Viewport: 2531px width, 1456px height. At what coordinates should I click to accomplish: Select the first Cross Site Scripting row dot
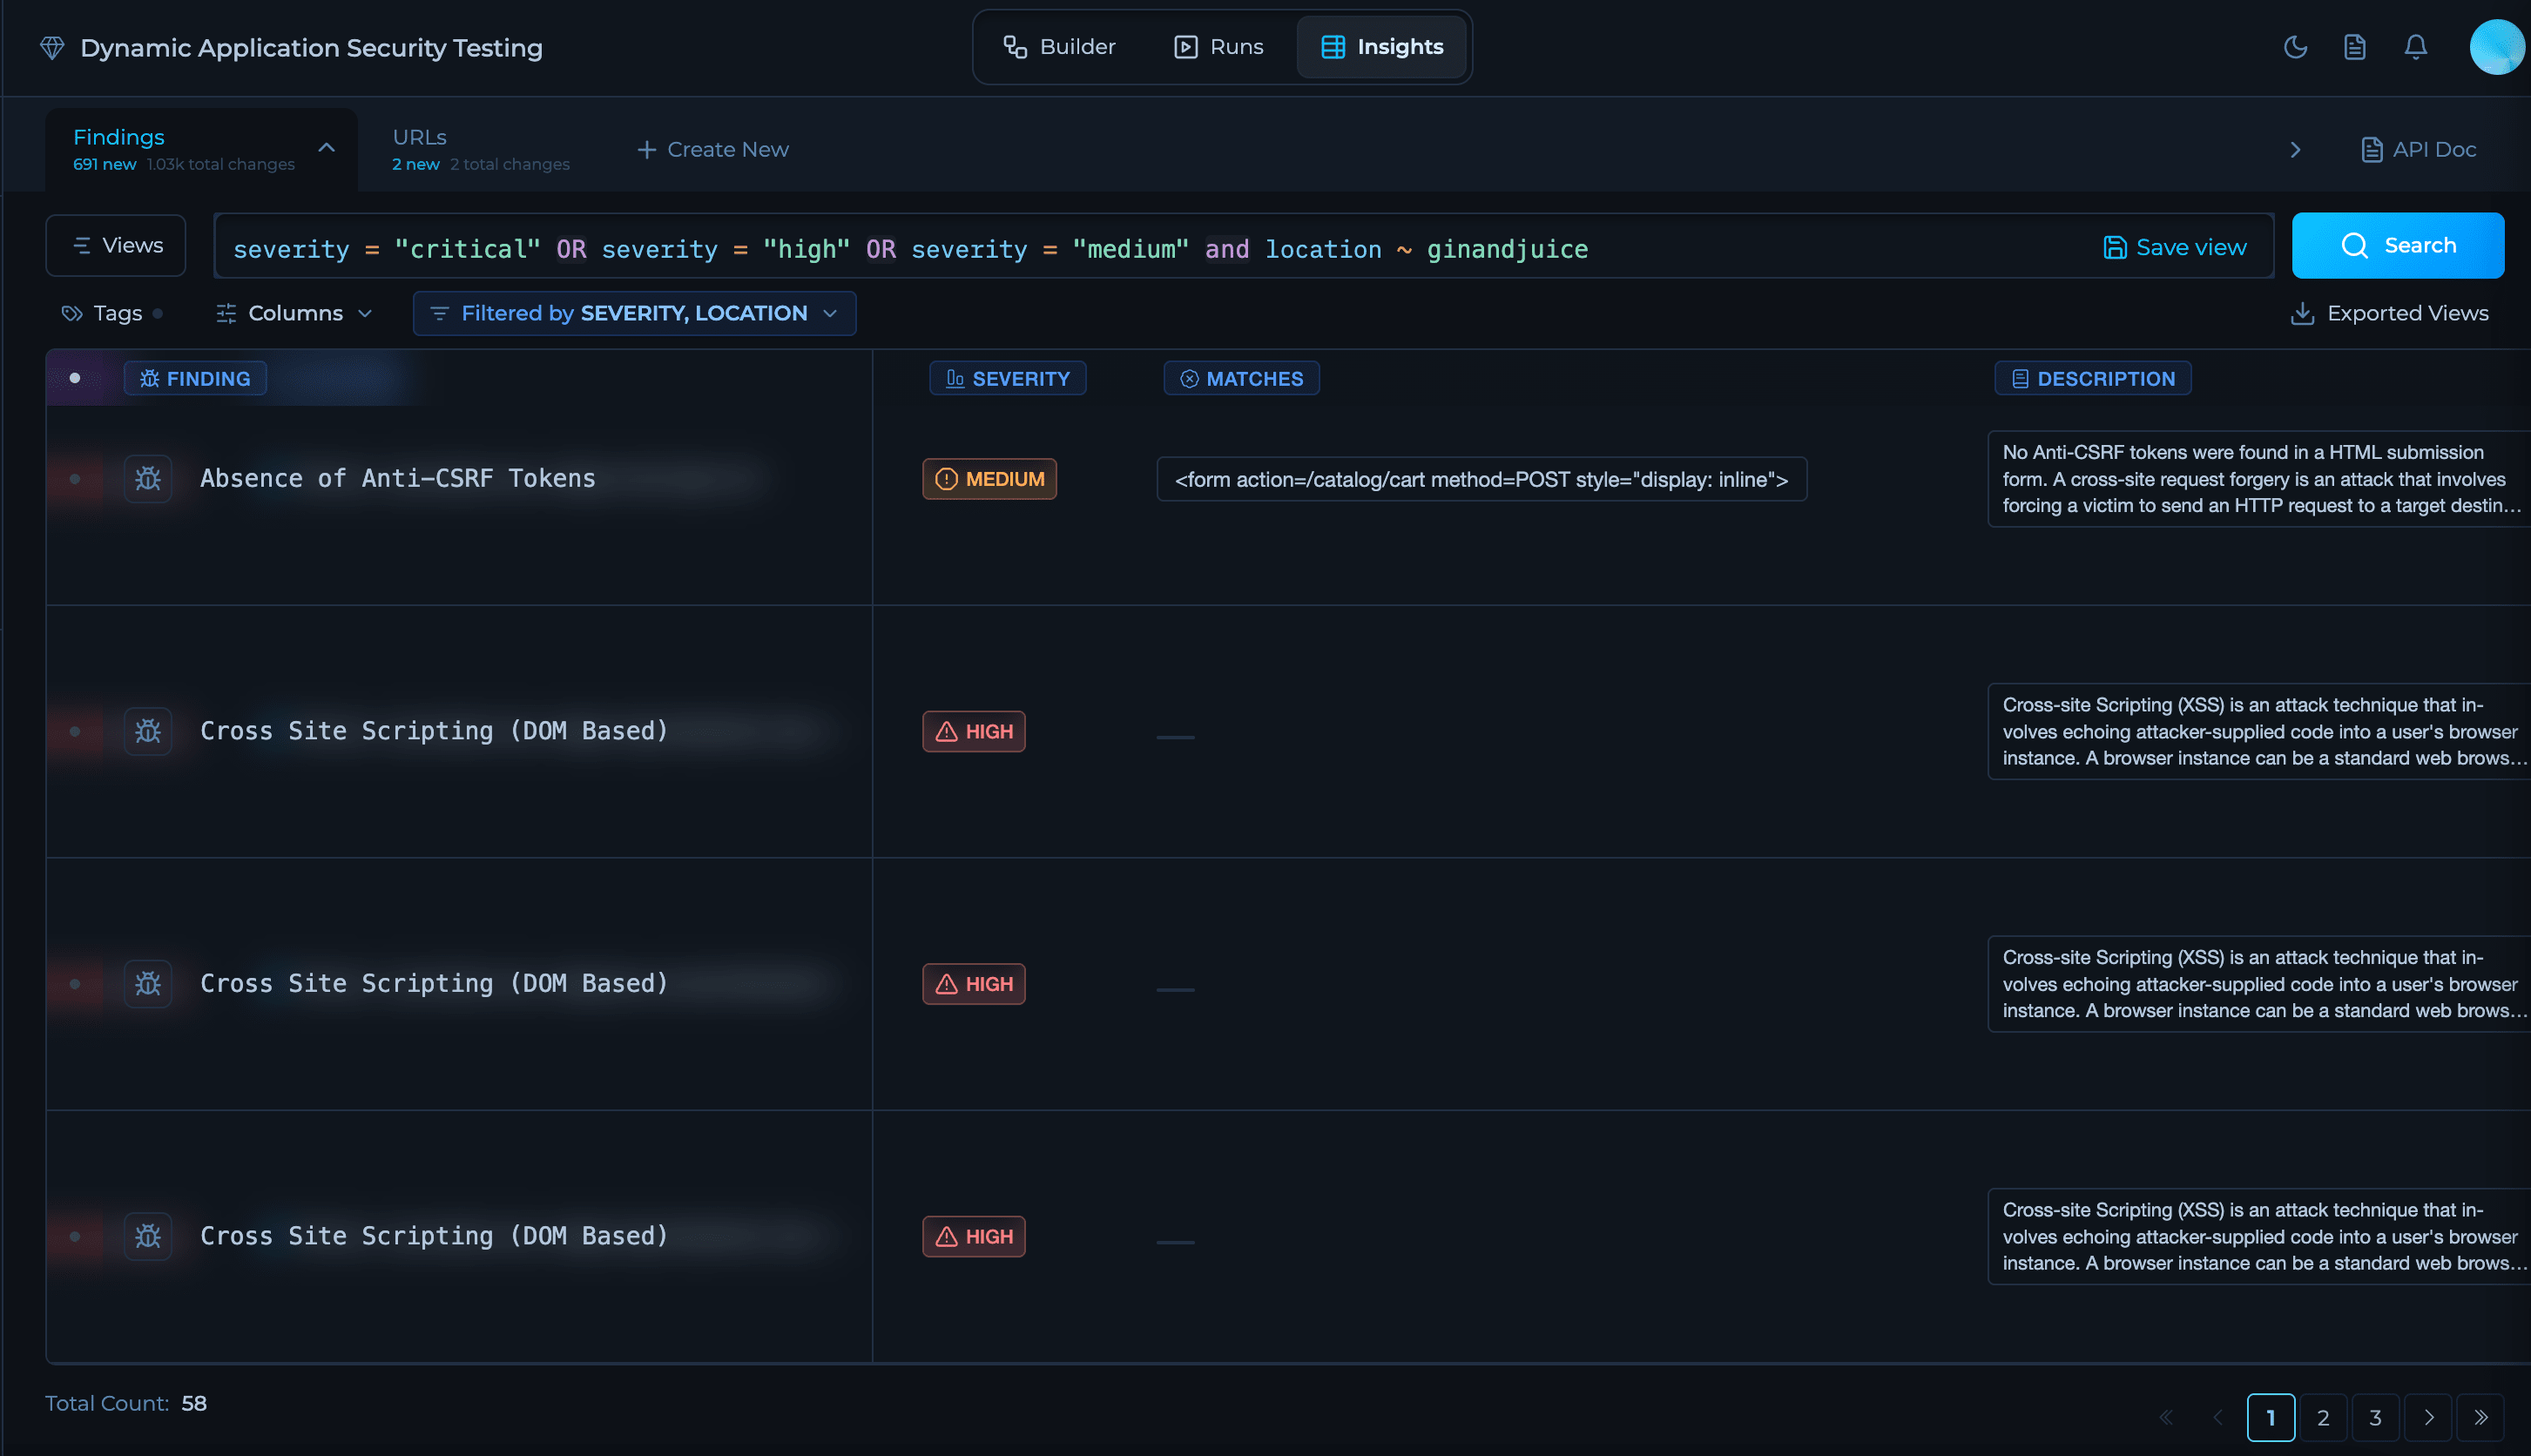(x=75, y=731)
